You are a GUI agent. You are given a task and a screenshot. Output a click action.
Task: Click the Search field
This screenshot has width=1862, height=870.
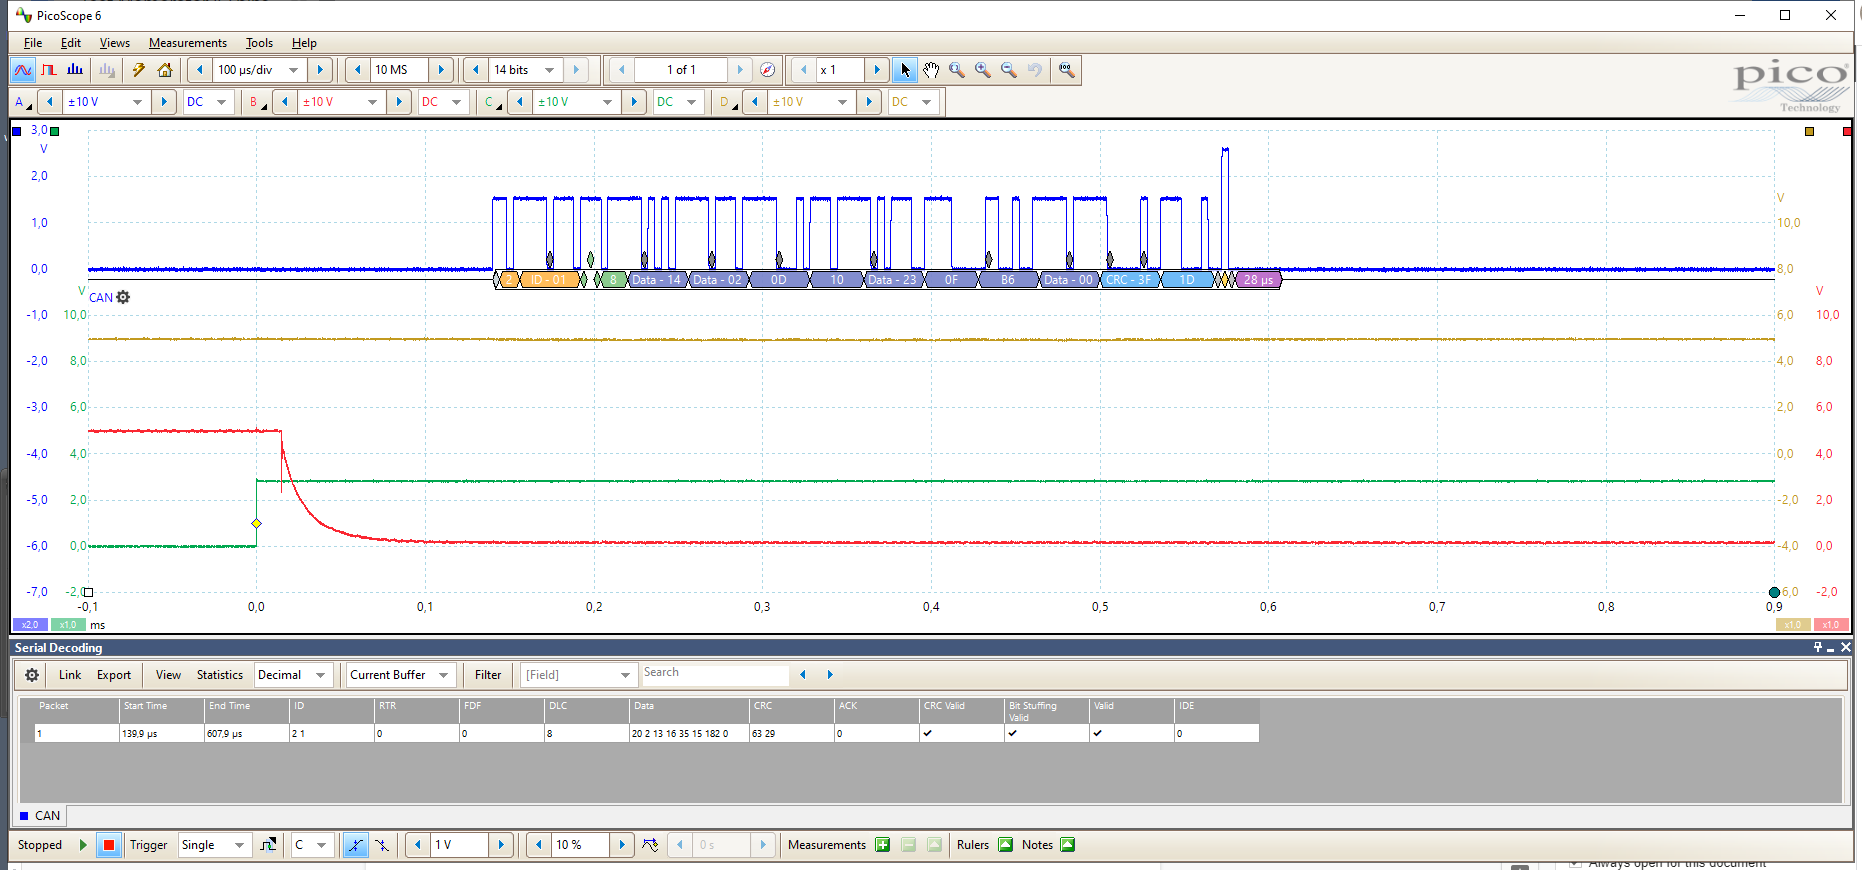[x=715, y=673]
